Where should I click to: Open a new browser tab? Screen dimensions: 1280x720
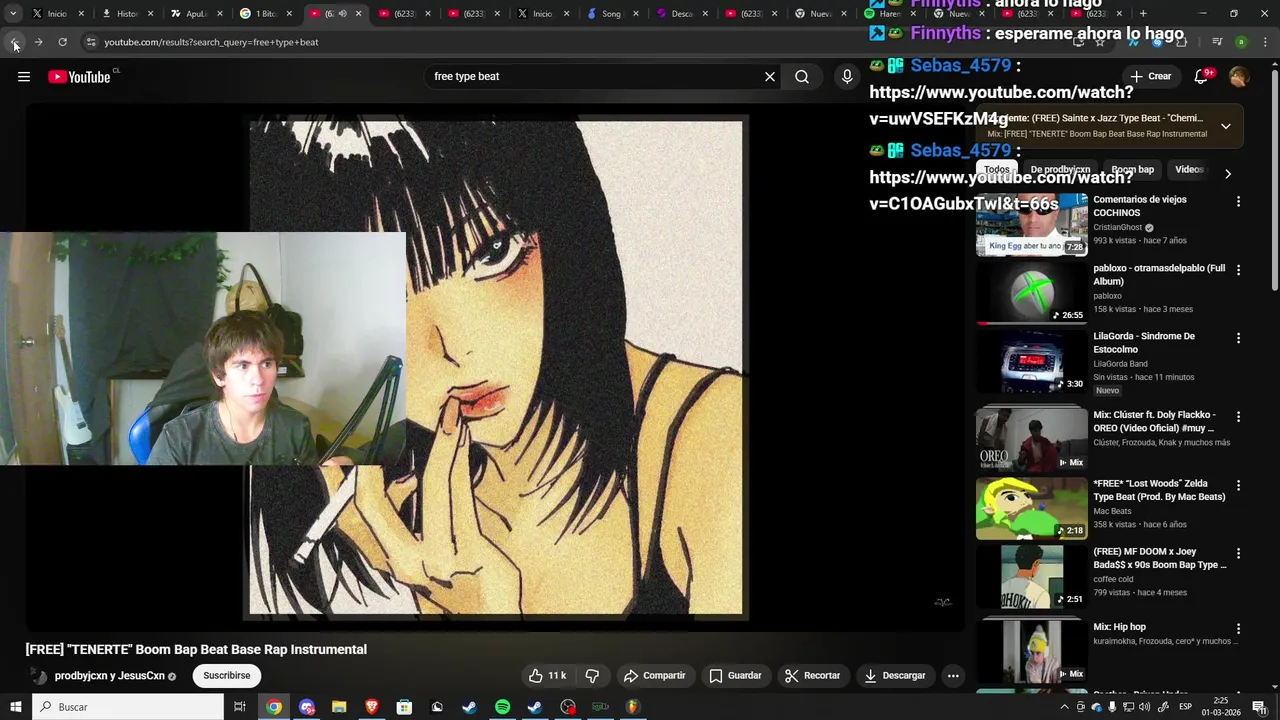pos(1143,14)
